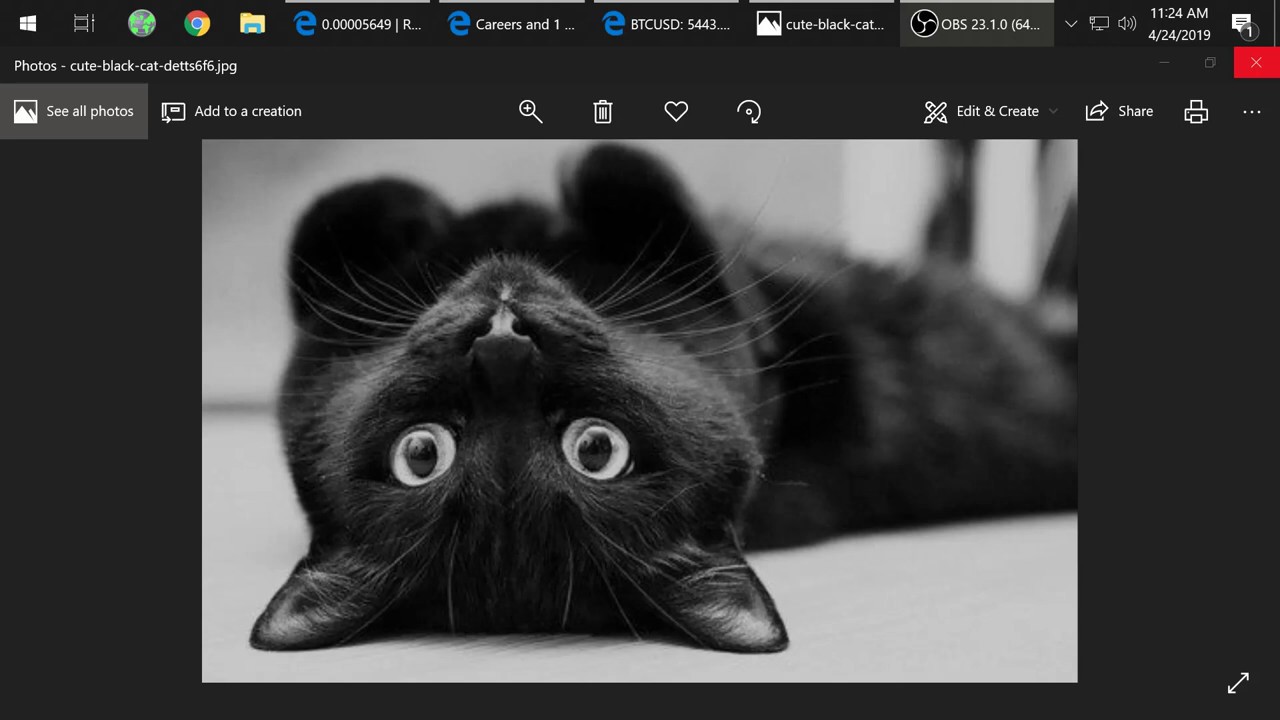Screen dimensions: 1280x720
Task: Open network status tray icon
Action: 1099,24
